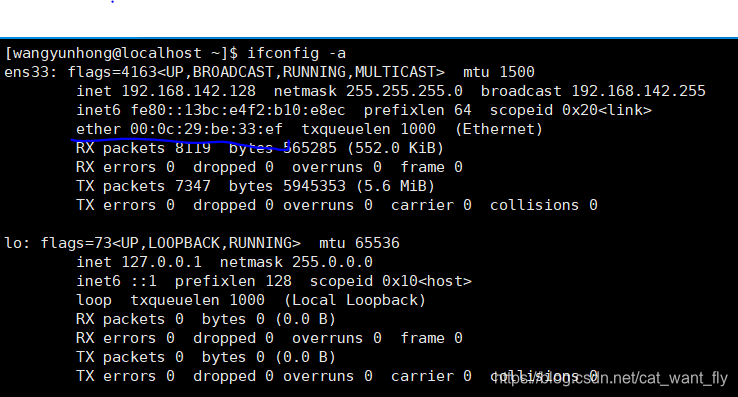
Task: Click 'scopeid 0x20<link>' text
Action: point(570,110)
